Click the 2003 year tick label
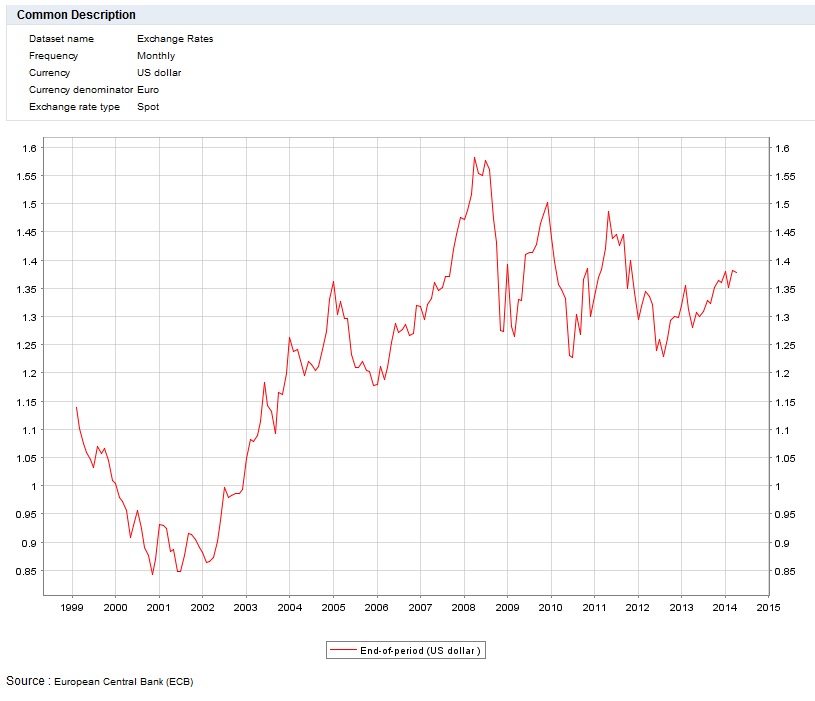 coord(246,607)
